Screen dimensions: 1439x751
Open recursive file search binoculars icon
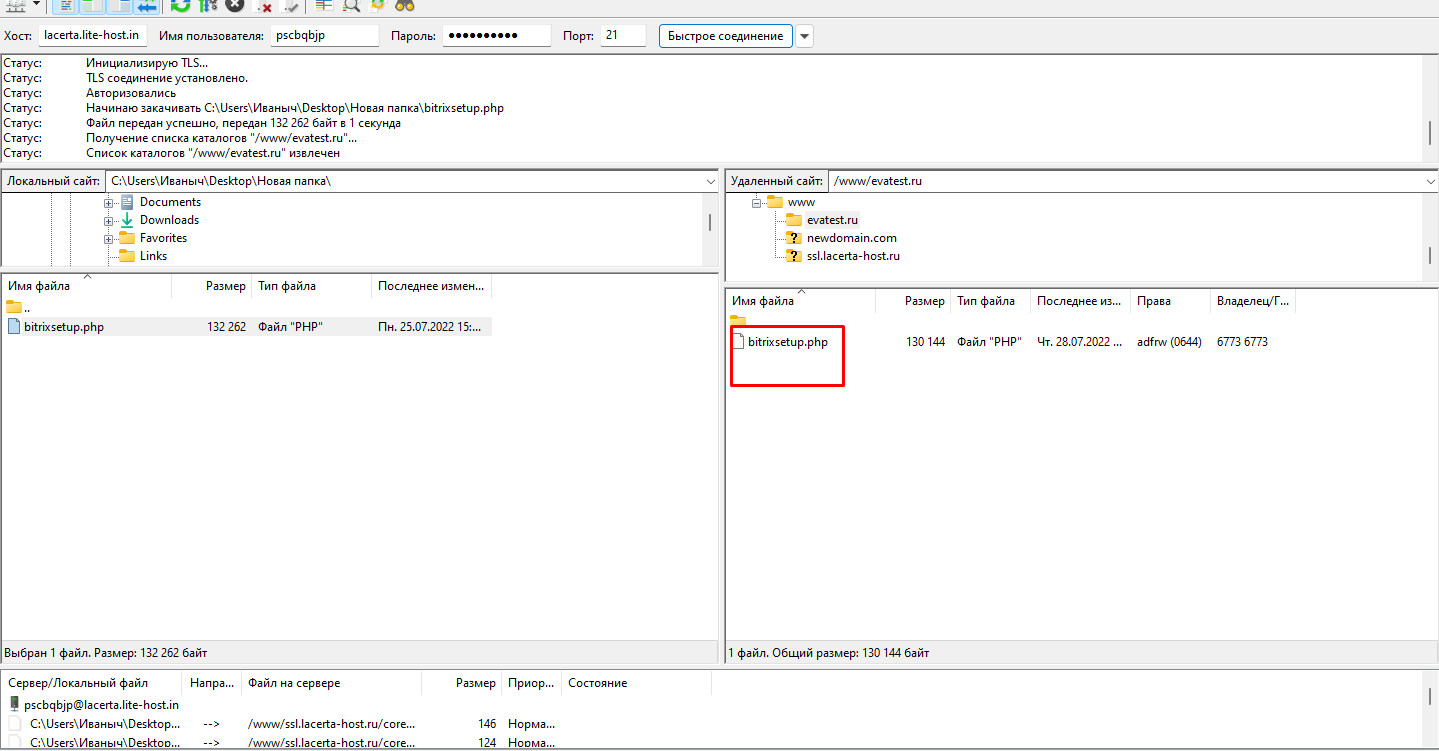tap(405, 5)
